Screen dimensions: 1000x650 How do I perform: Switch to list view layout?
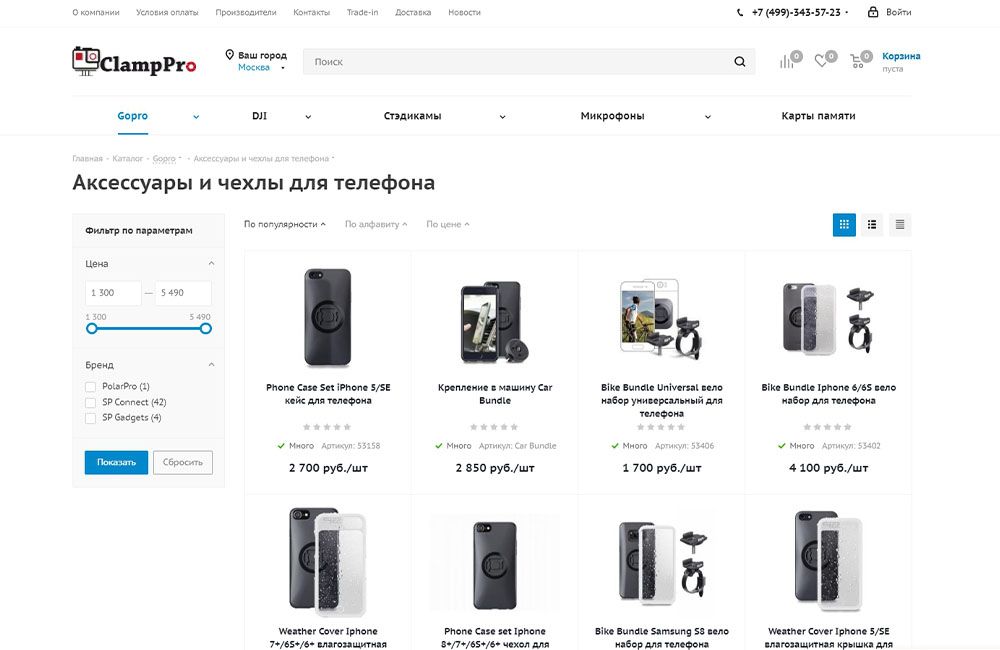[x=872, y=225]
